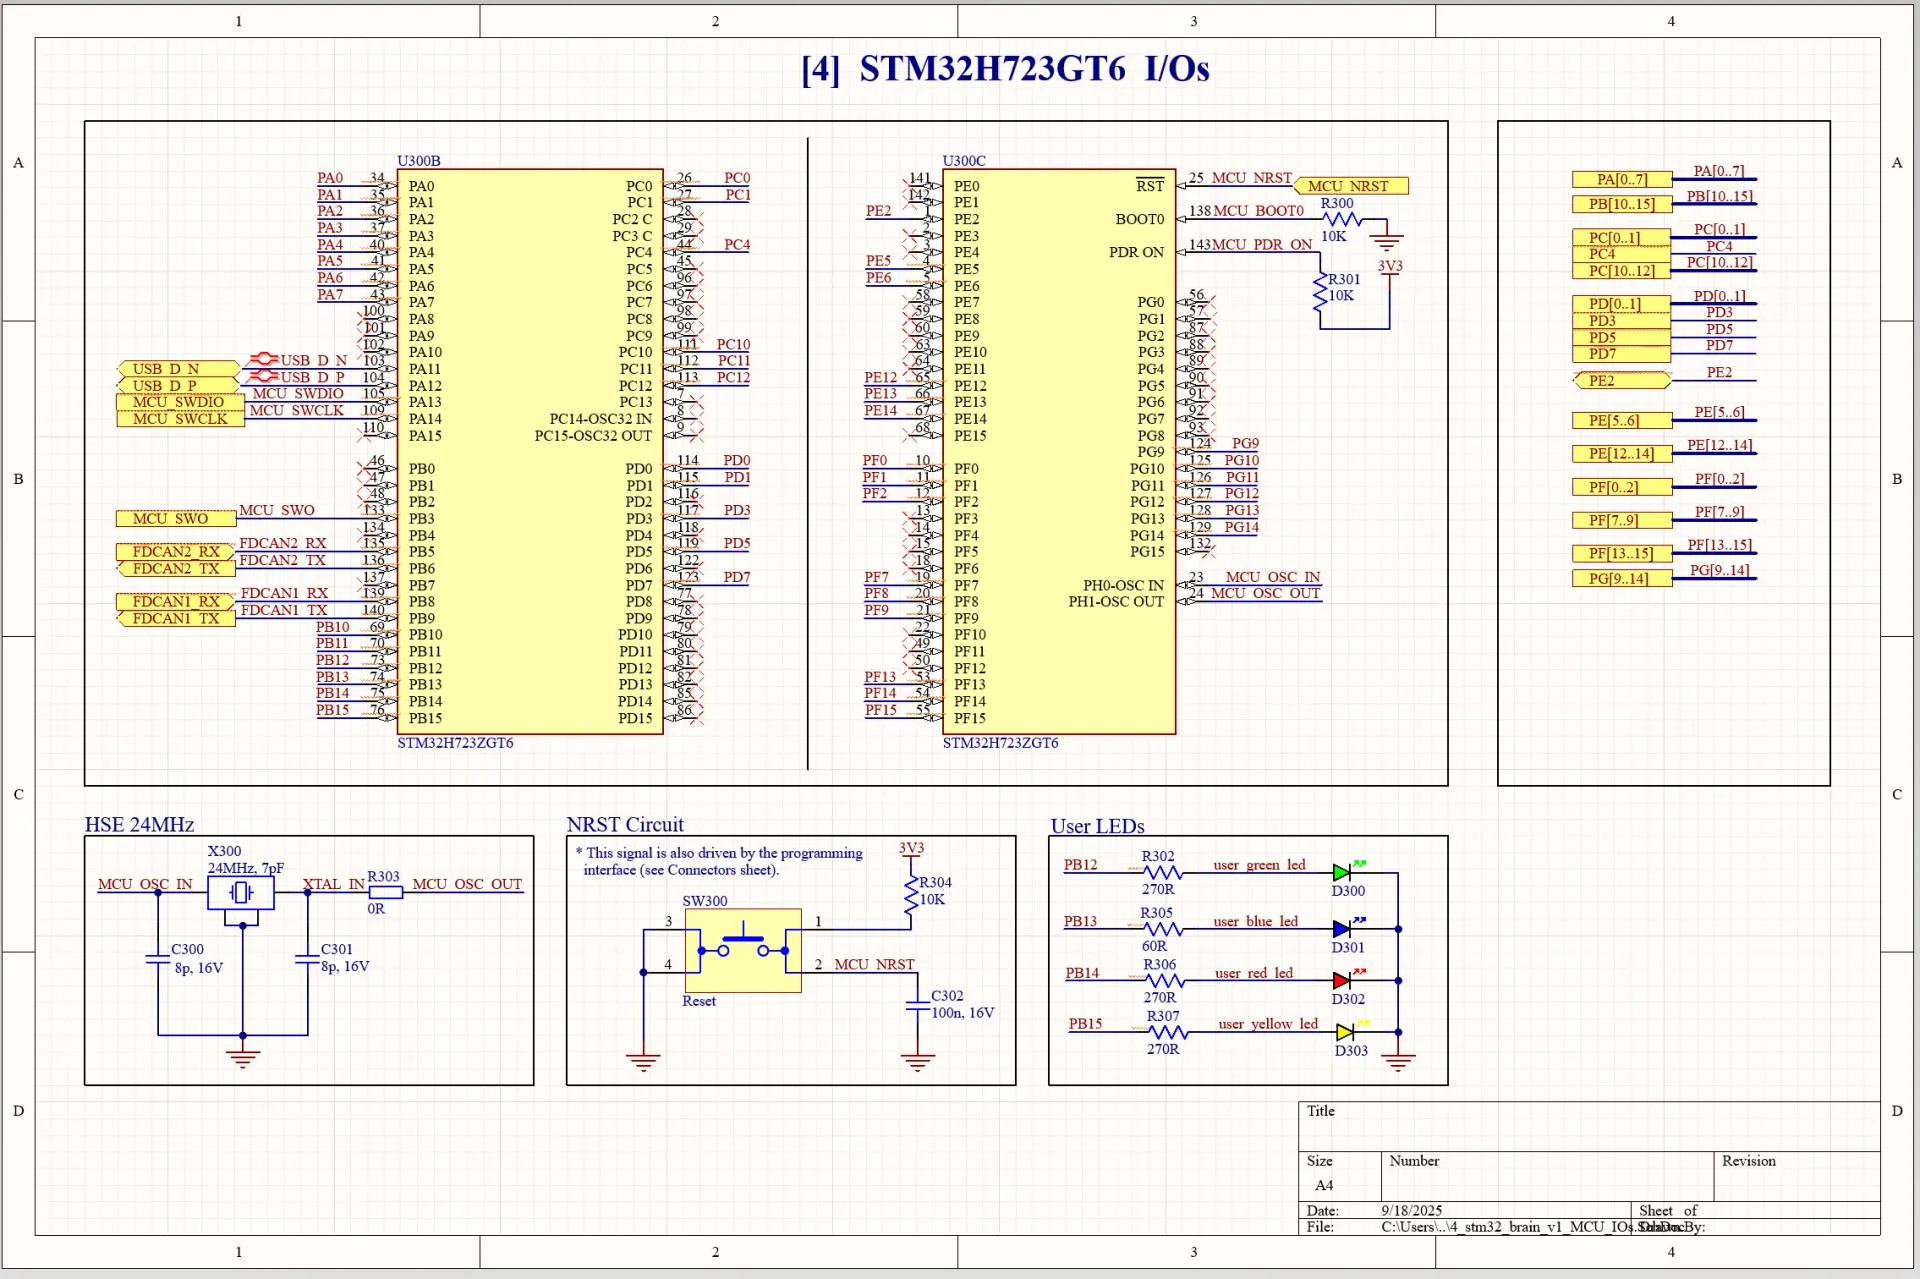Select the Date field showing 9/18/2025
The height and width of the screenshot is (1279, 1920).
(x=1411, y=1210)
